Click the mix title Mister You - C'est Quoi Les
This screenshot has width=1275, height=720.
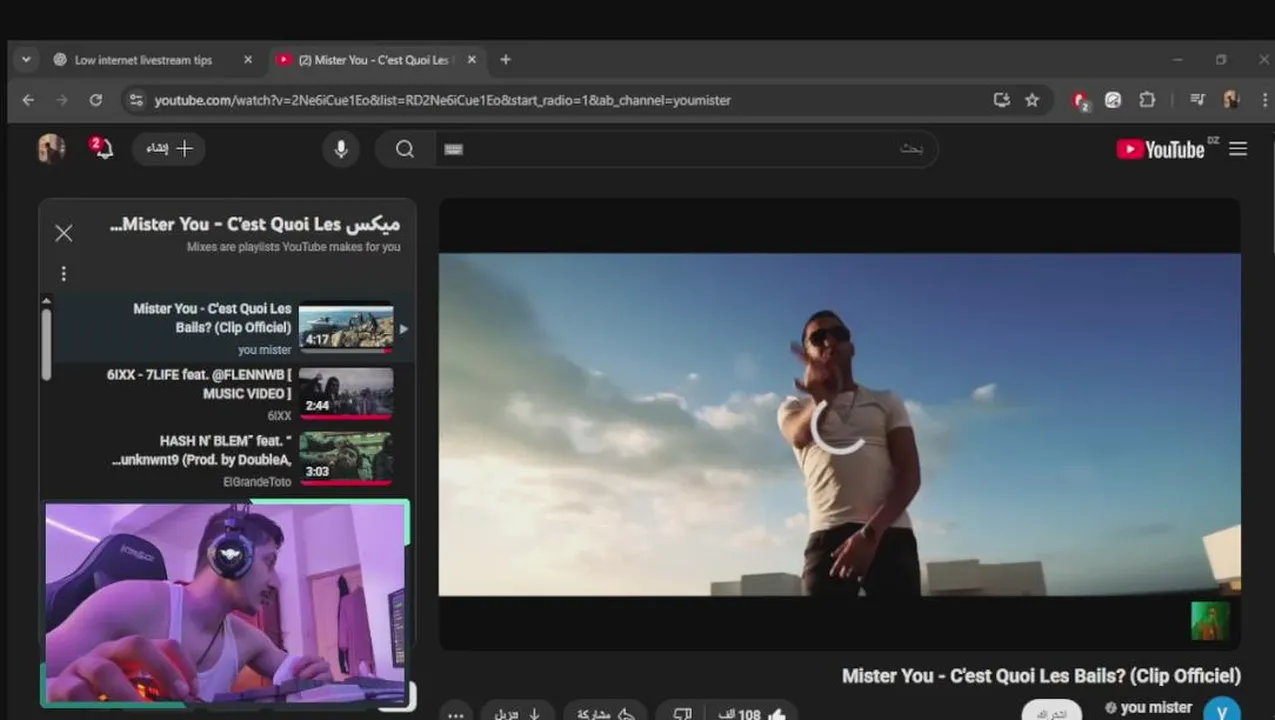255,224
